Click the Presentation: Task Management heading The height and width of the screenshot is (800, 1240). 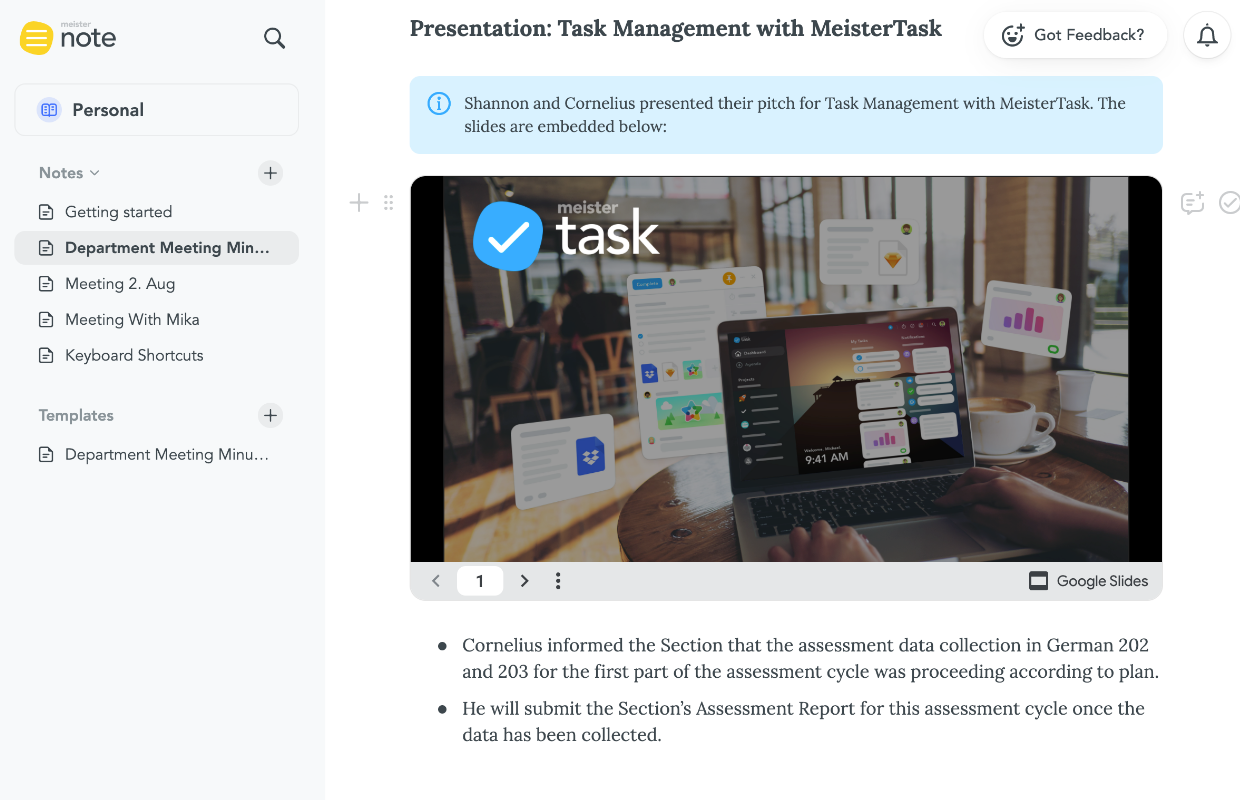coord(676,28)
